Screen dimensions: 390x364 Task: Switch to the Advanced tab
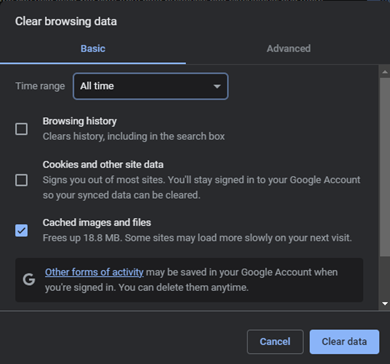(x=288, y=49)
